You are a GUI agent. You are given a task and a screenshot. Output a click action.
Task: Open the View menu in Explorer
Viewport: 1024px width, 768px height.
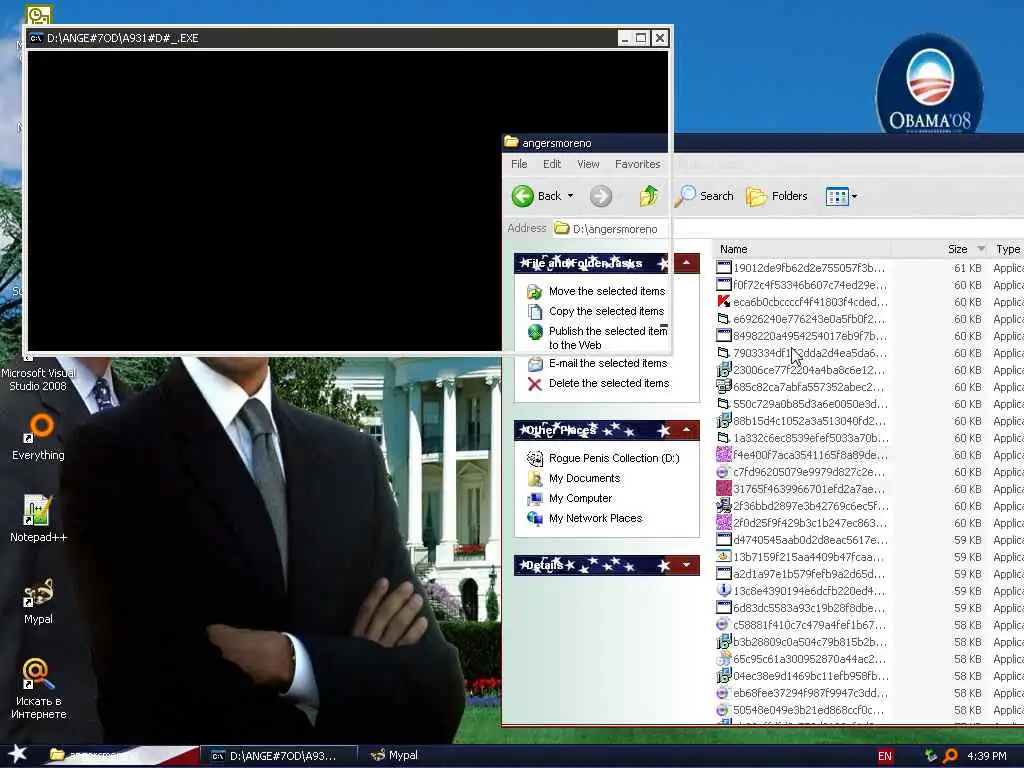click(588, 164)
